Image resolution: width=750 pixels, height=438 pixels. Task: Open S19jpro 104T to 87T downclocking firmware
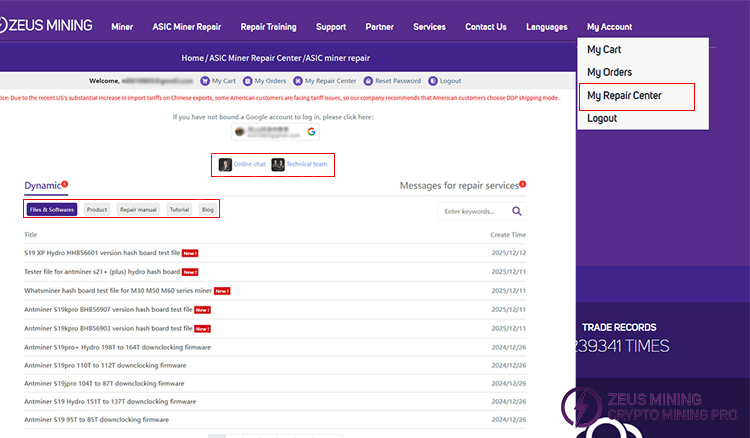(x=104, y=383)
